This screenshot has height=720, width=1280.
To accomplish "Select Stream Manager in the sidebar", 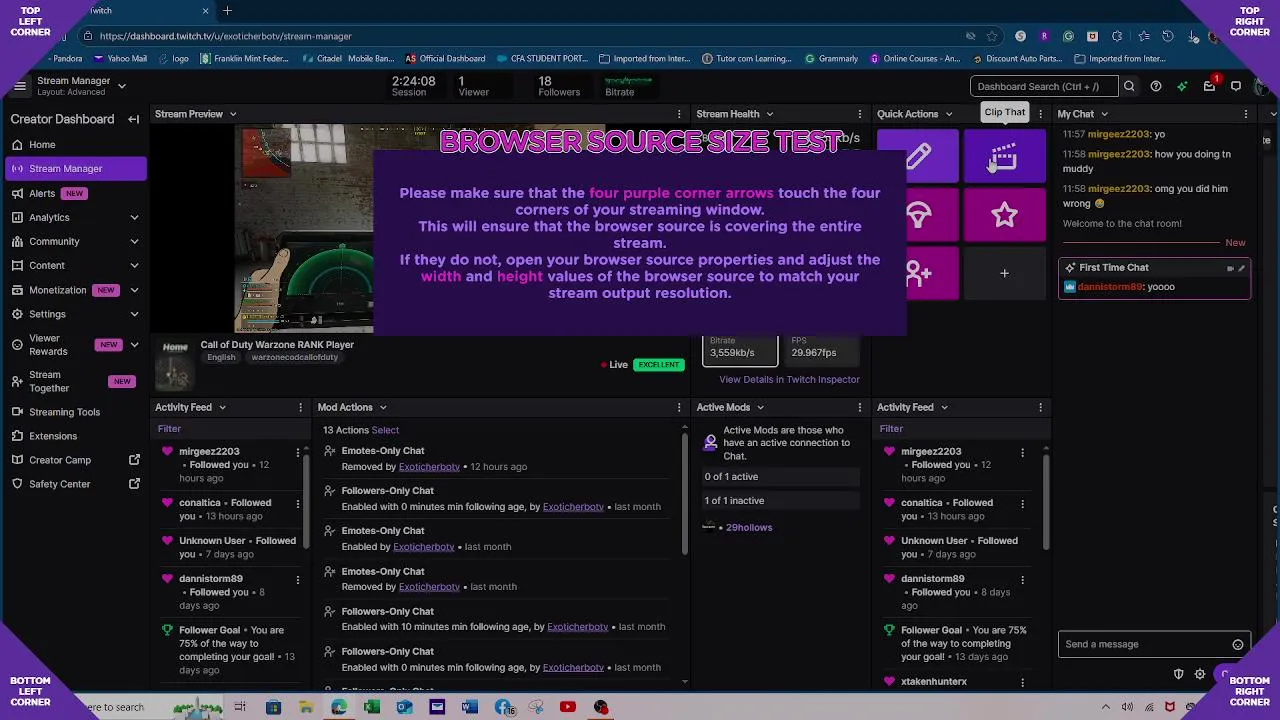I will [x=75, y=168].
